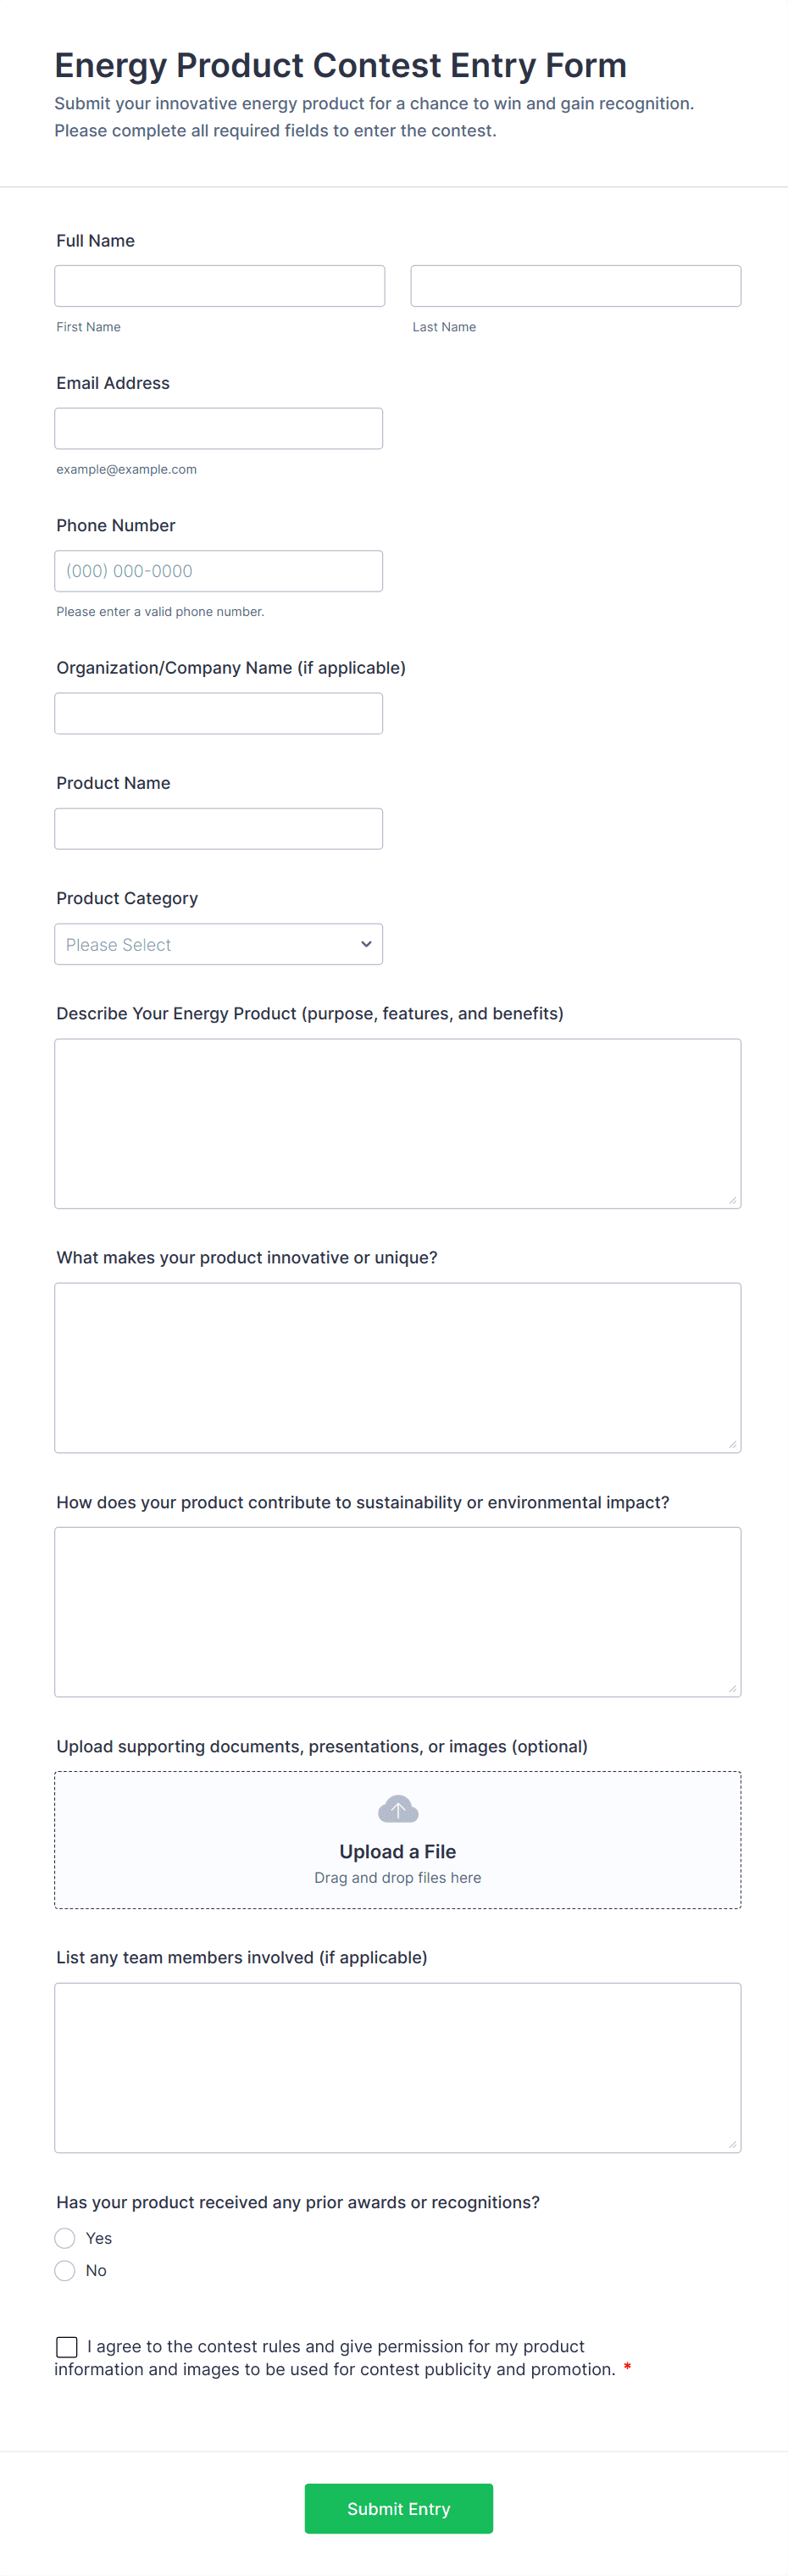
Task: Click the Phone Number input
Action: [x=218, y=570]
